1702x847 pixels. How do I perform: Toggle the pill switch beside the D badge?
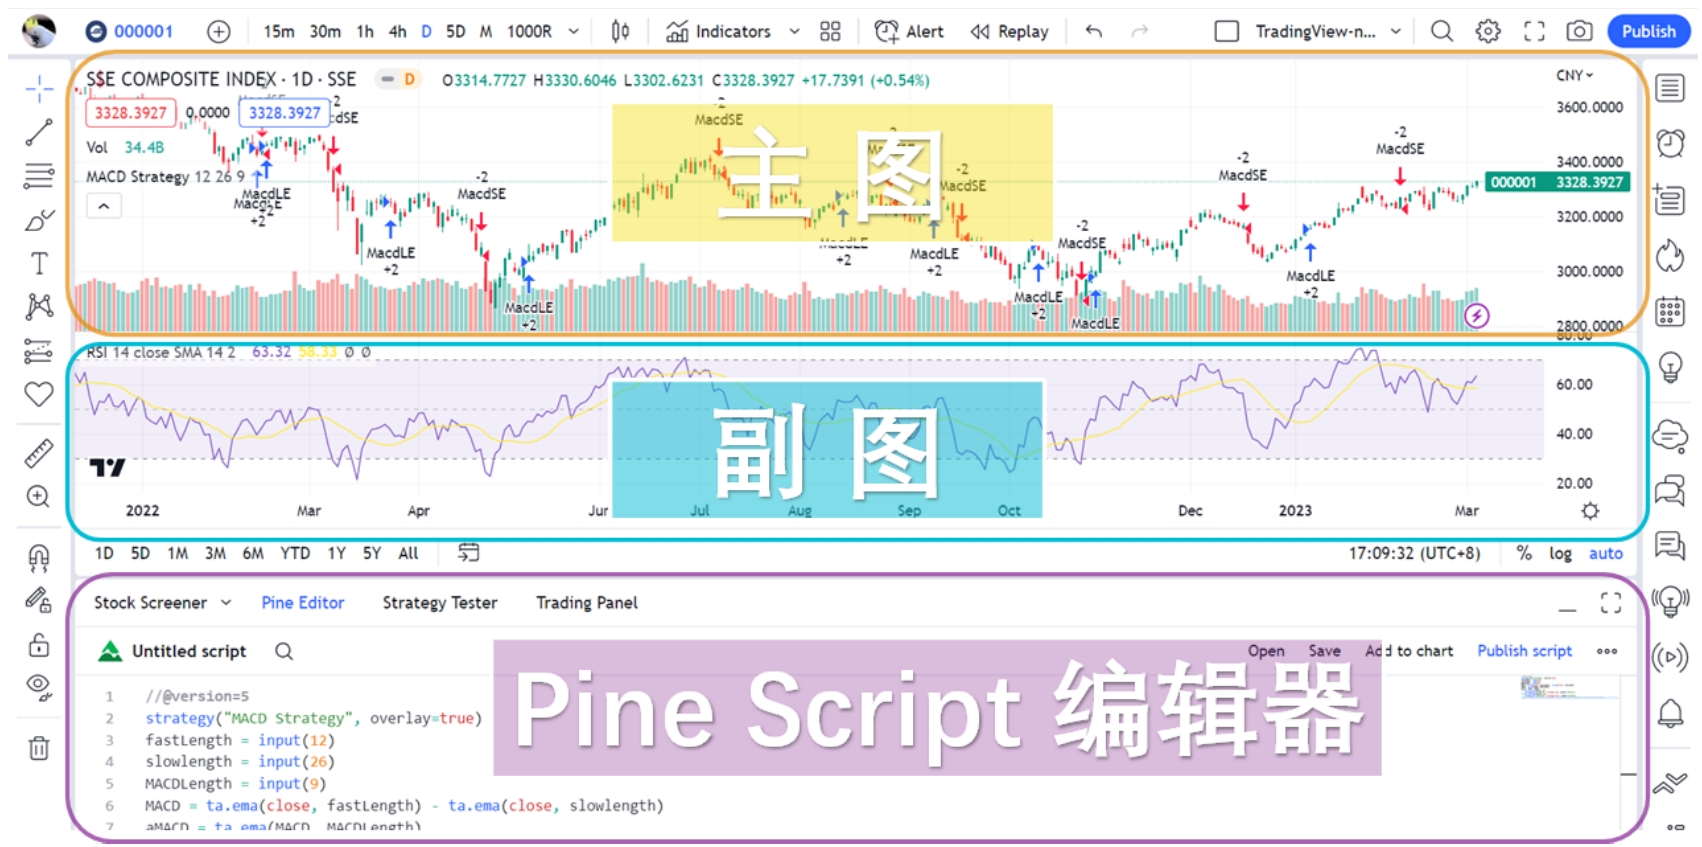pyautogui.click(x=387, y=79)
